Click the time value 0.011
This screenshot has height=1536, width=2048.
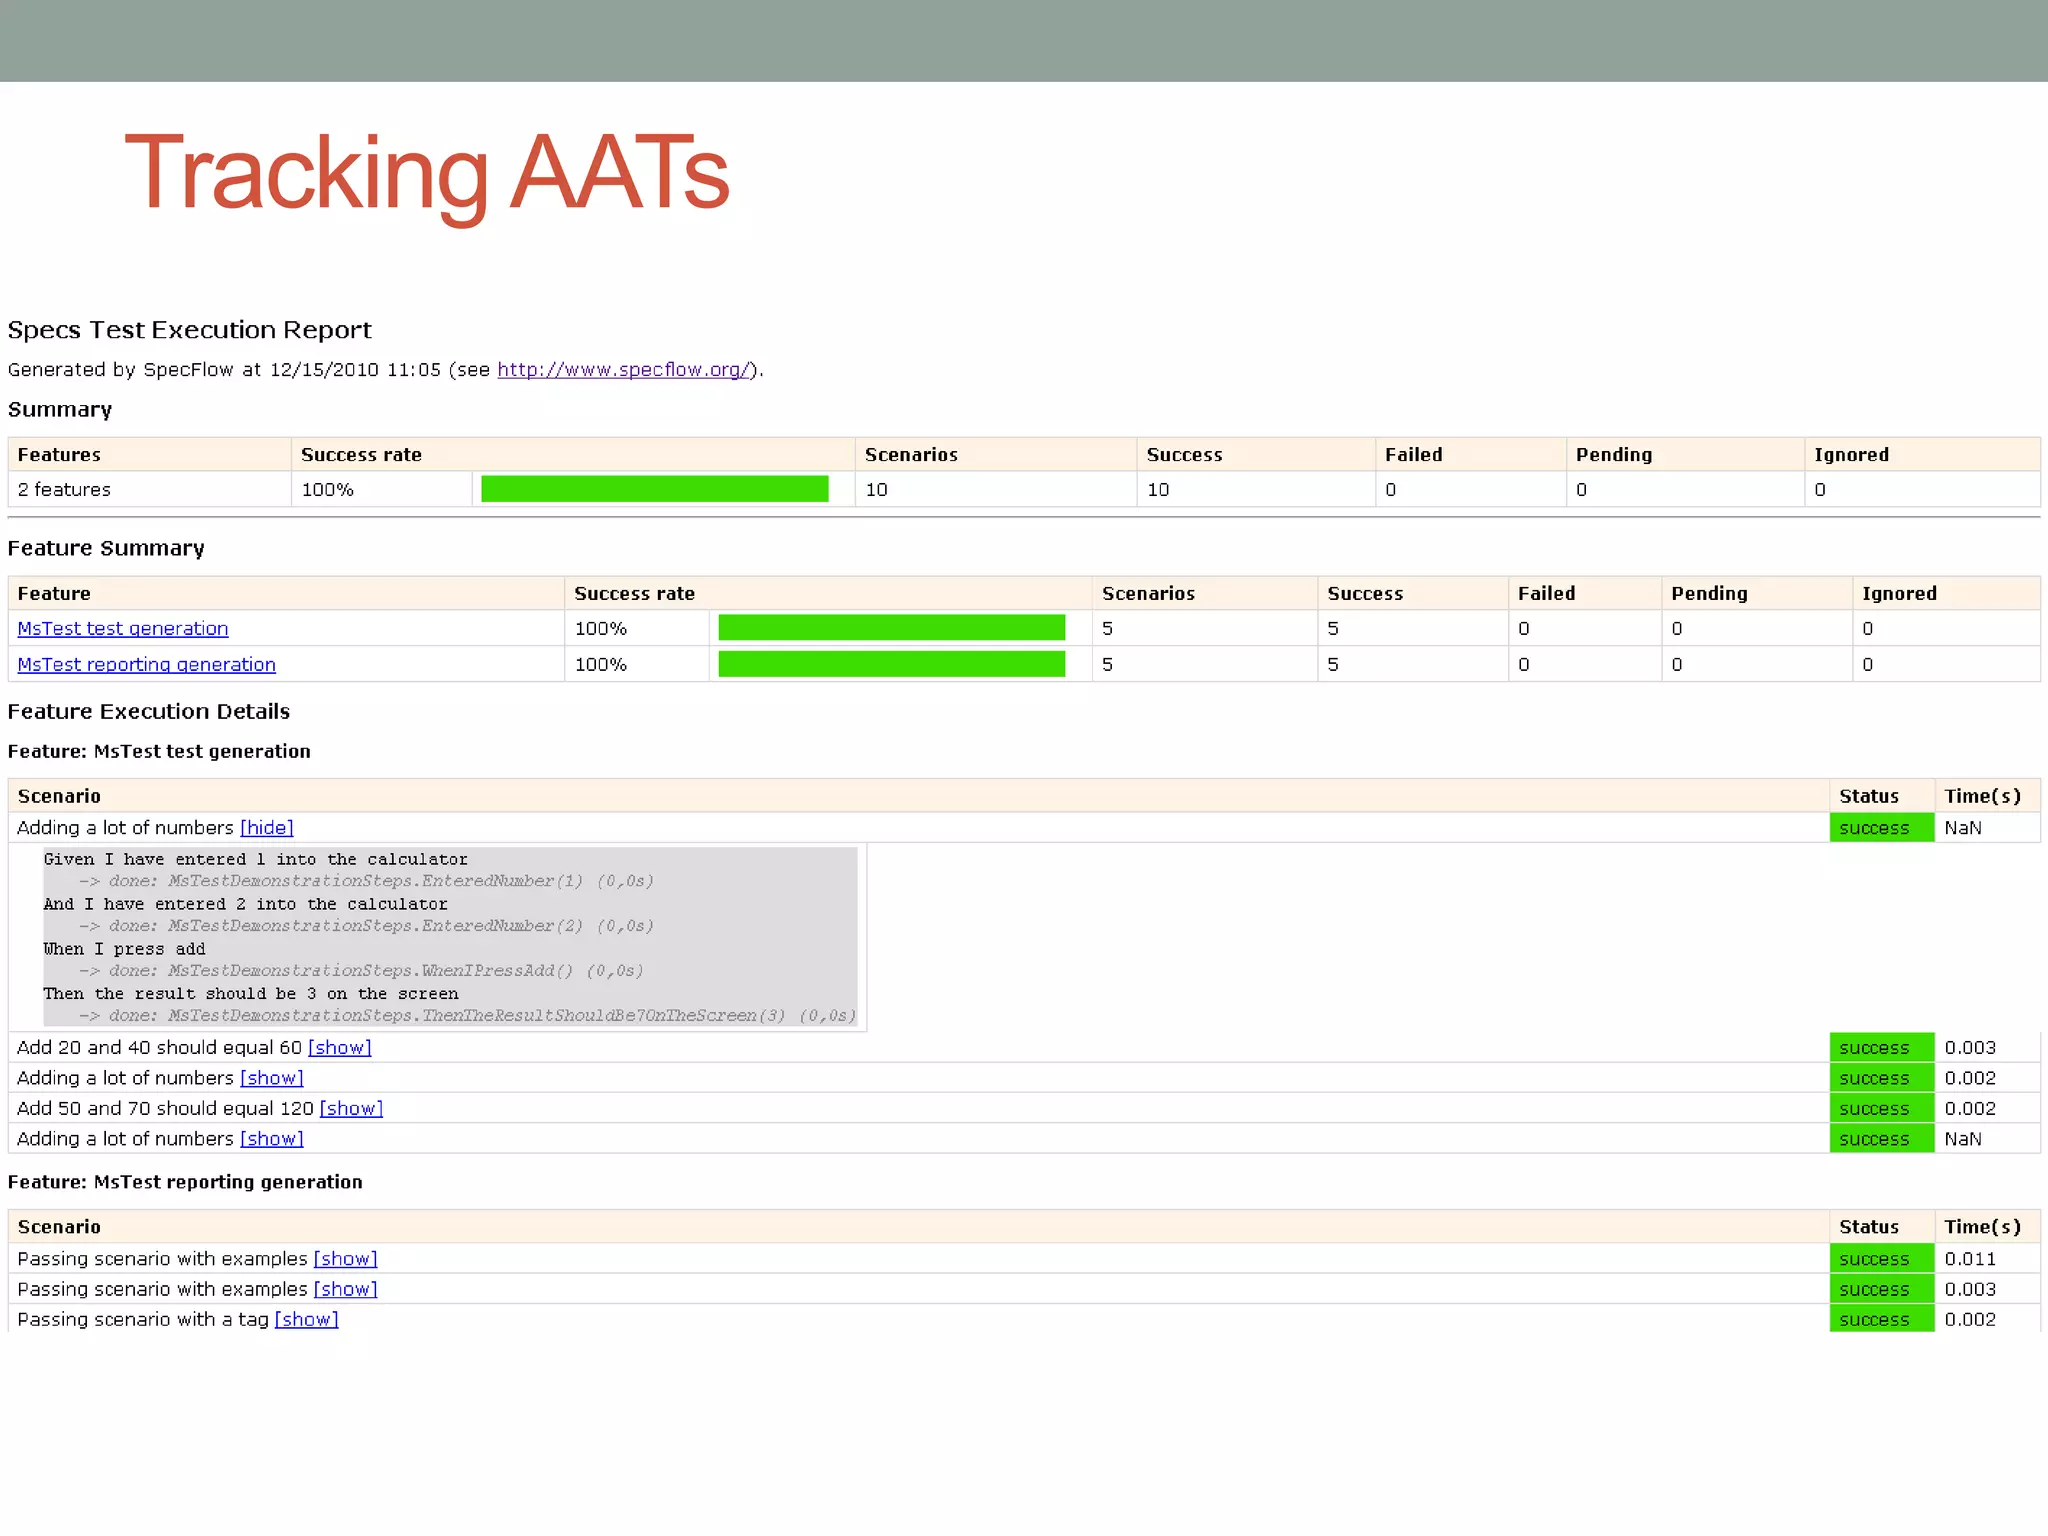[1970, 1259]
